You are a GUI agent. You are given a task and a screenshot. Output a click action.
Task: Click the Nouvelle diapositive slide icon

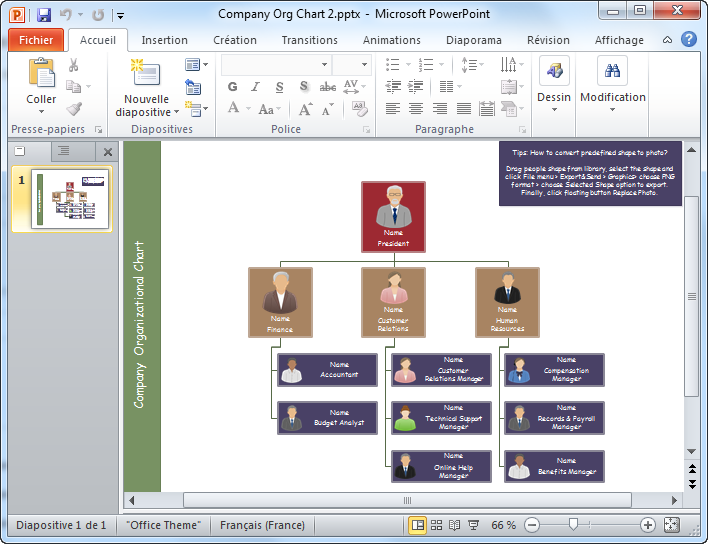click(145, 72)
